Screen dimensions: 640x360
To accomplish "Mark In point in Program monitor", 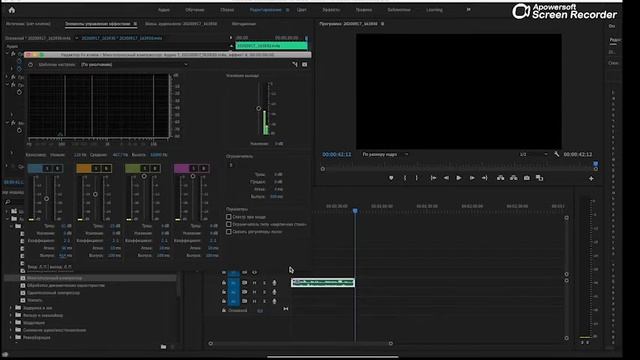I will pyautogui.click(x=405, y=178).
